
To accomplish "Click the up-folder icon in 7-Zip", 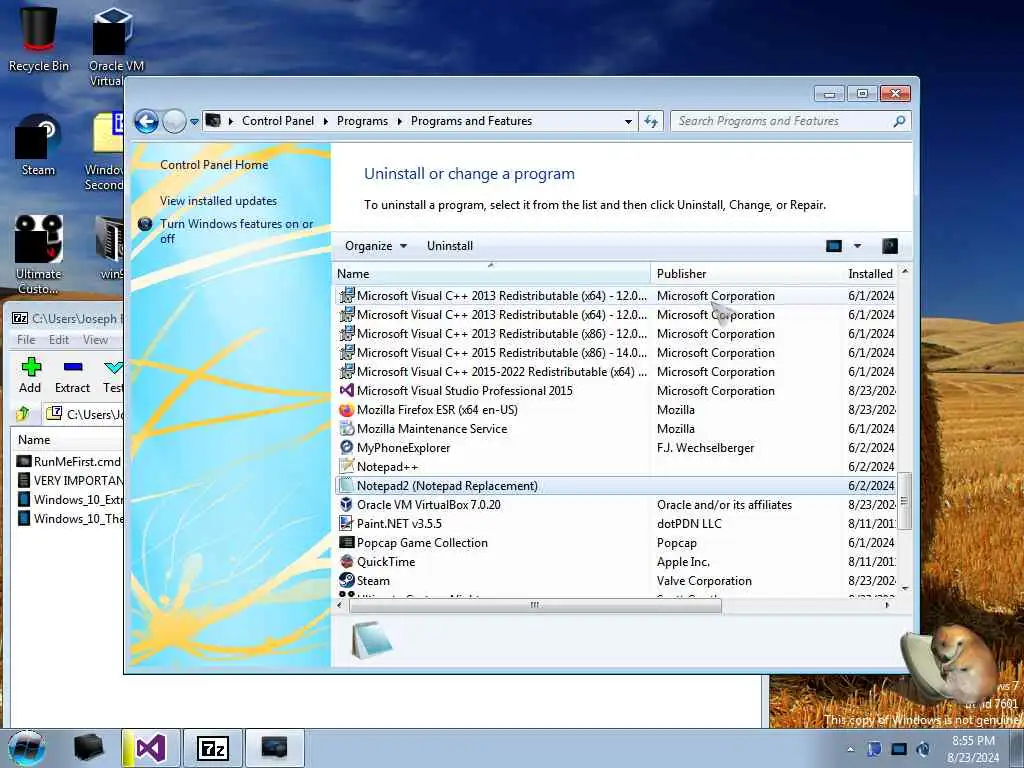I will (24, 413).
